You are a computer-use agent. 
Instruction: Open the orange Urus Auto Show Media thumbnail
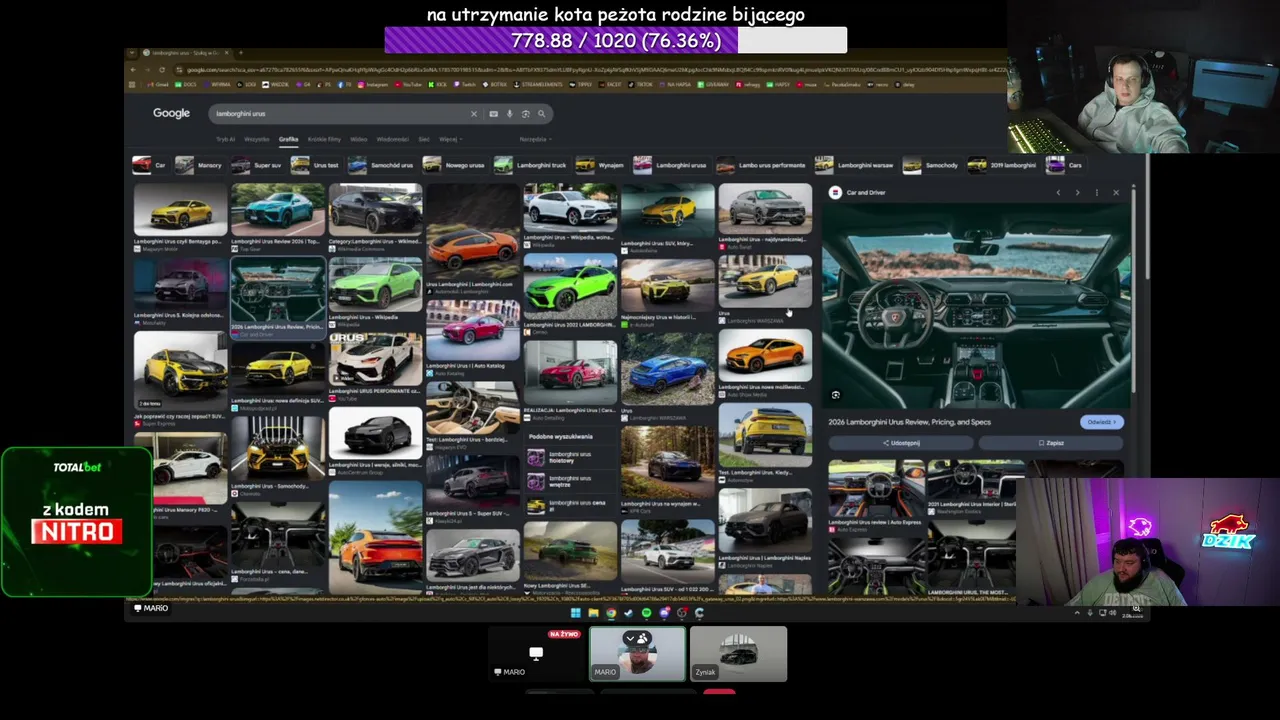coord(765,354)
